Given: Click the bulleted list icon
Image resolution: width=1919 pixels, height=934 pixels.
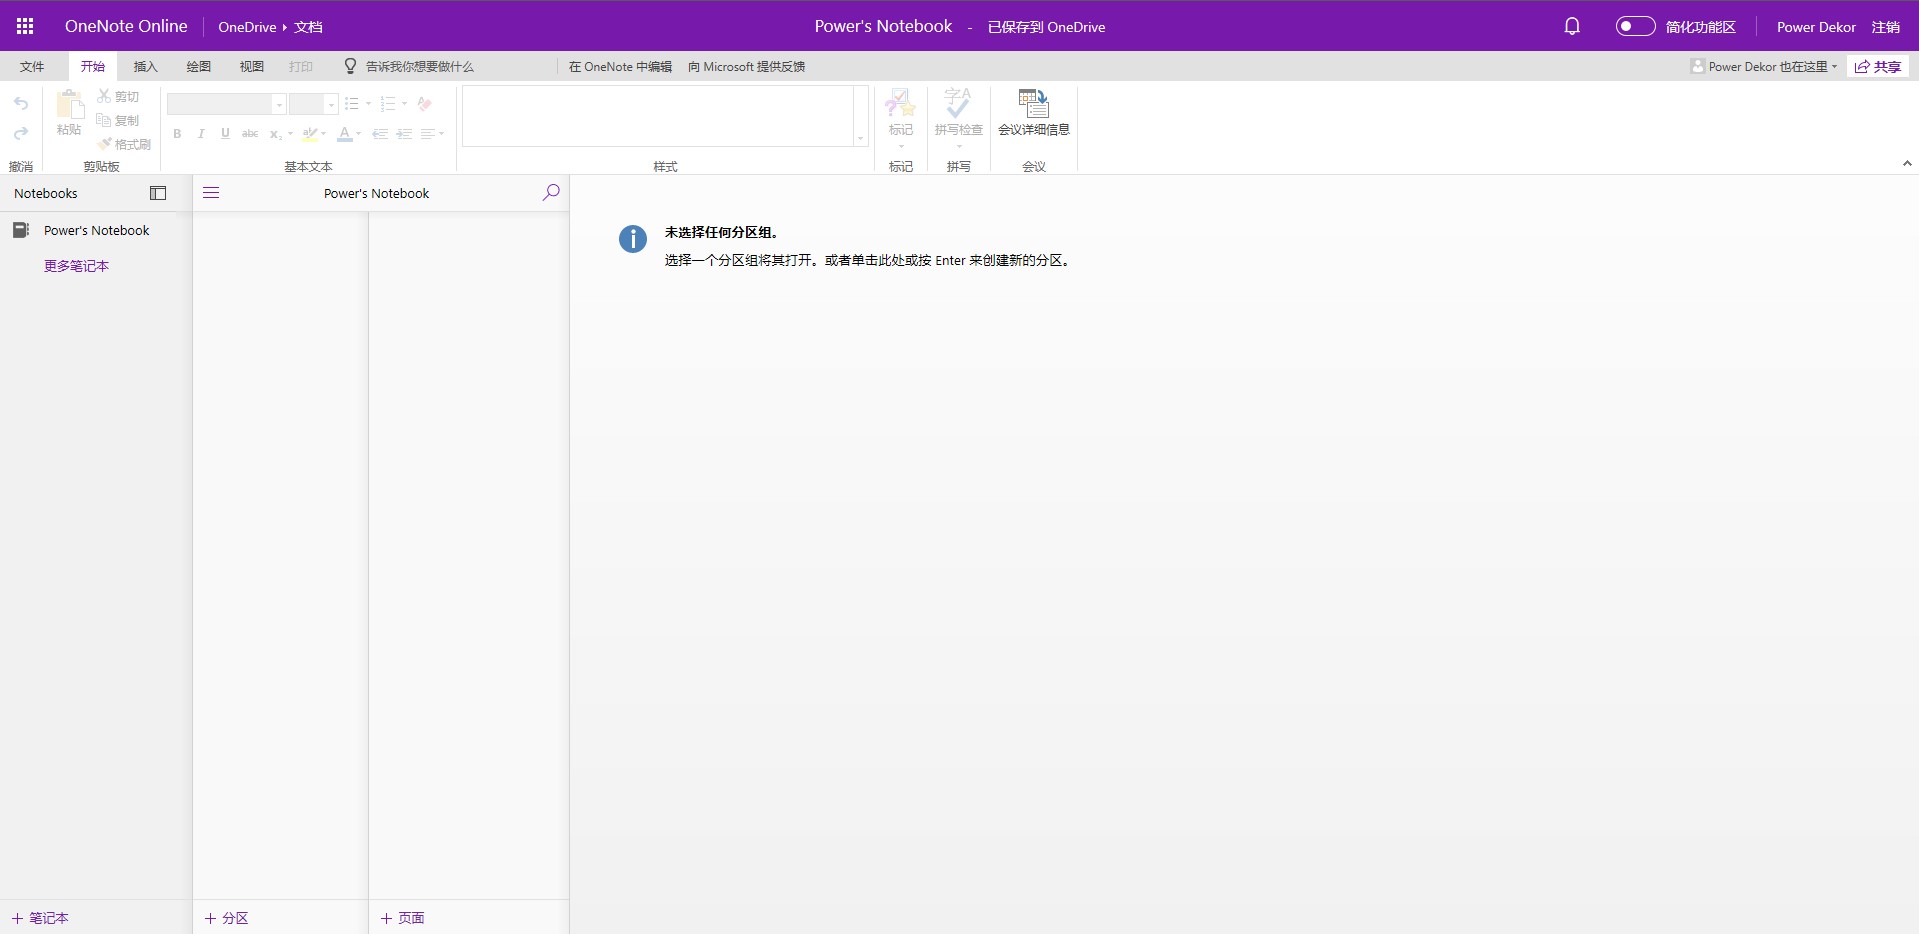Looking at the screenshot, I should click(352, 104).
